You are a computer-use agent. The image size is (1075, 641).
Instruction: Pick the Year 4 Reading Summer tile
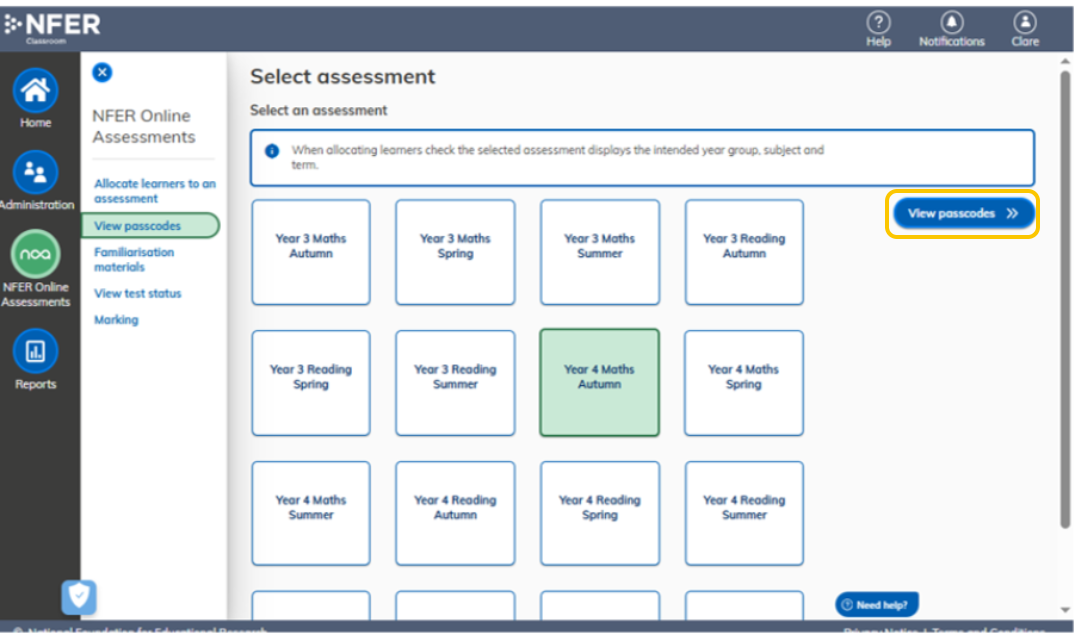744,513
